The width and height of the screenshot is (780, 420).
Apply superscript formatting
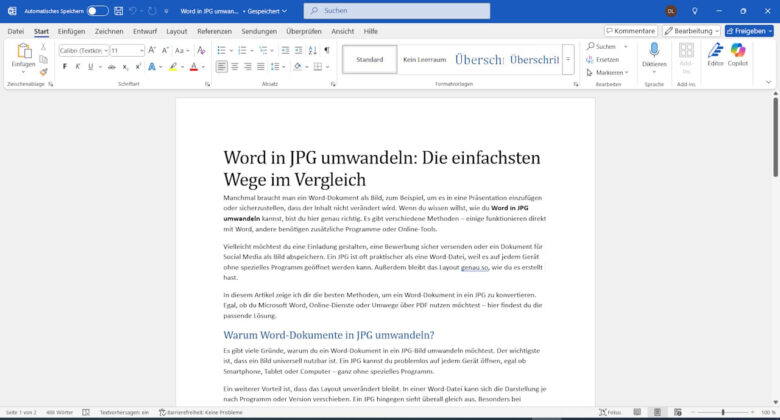(138, 67)
